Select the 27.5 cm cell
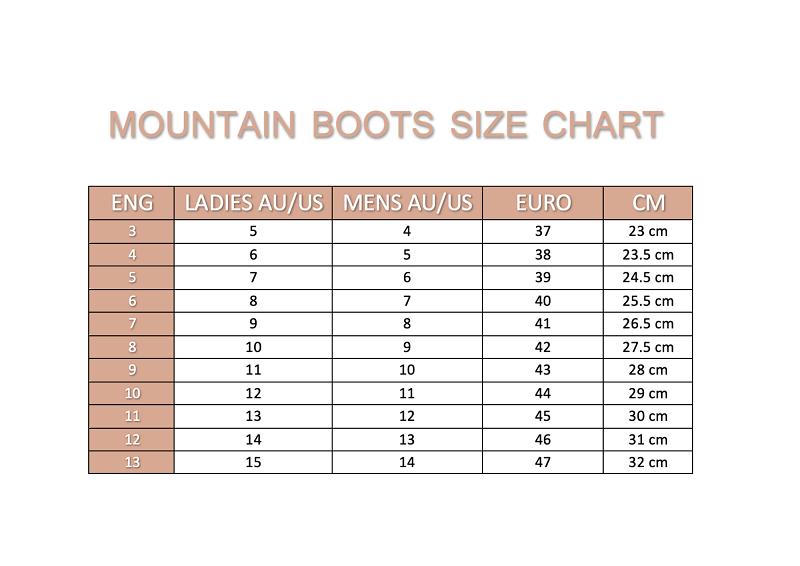800x566 pixels. (x=648, y=347)
